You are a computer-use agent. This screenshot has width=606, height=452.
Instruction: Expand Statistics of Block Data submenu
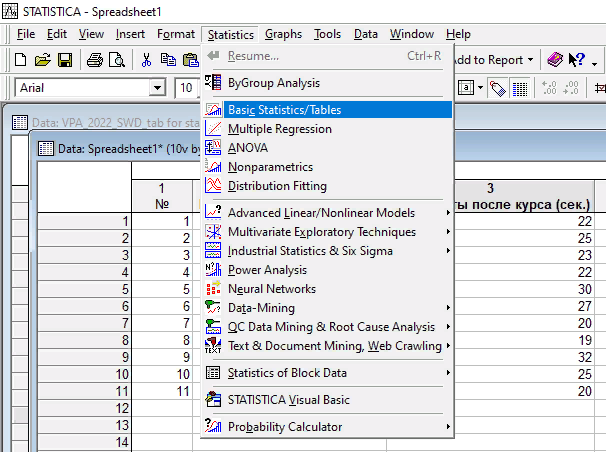click(448, 372)
